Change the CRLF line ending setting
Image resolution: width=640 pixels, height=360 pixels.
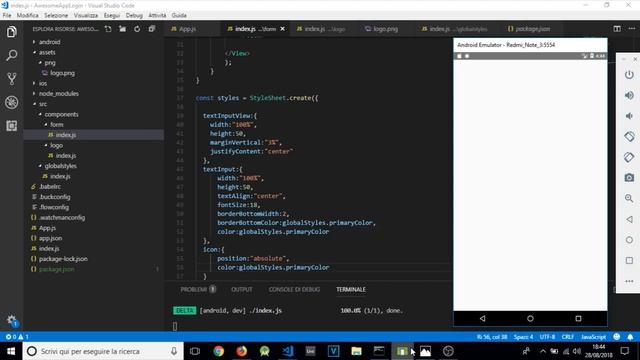tap(568, 337)
